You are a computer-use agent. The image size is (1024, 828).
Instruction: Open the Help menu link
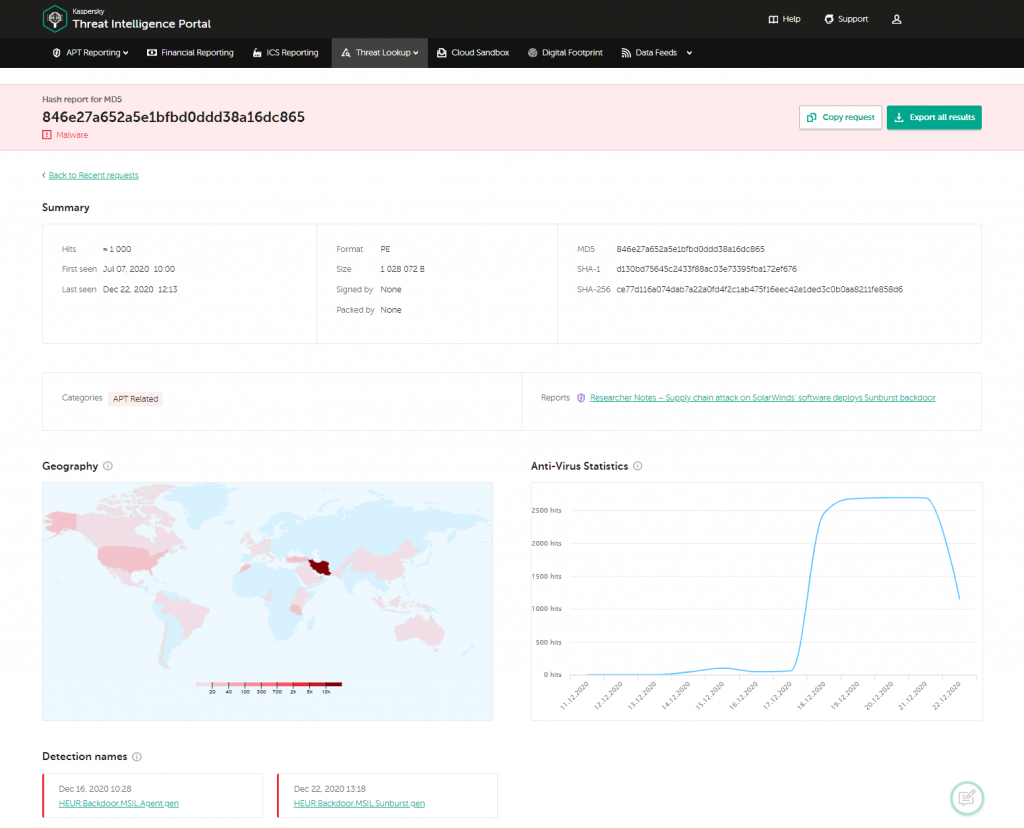(784, 19)
